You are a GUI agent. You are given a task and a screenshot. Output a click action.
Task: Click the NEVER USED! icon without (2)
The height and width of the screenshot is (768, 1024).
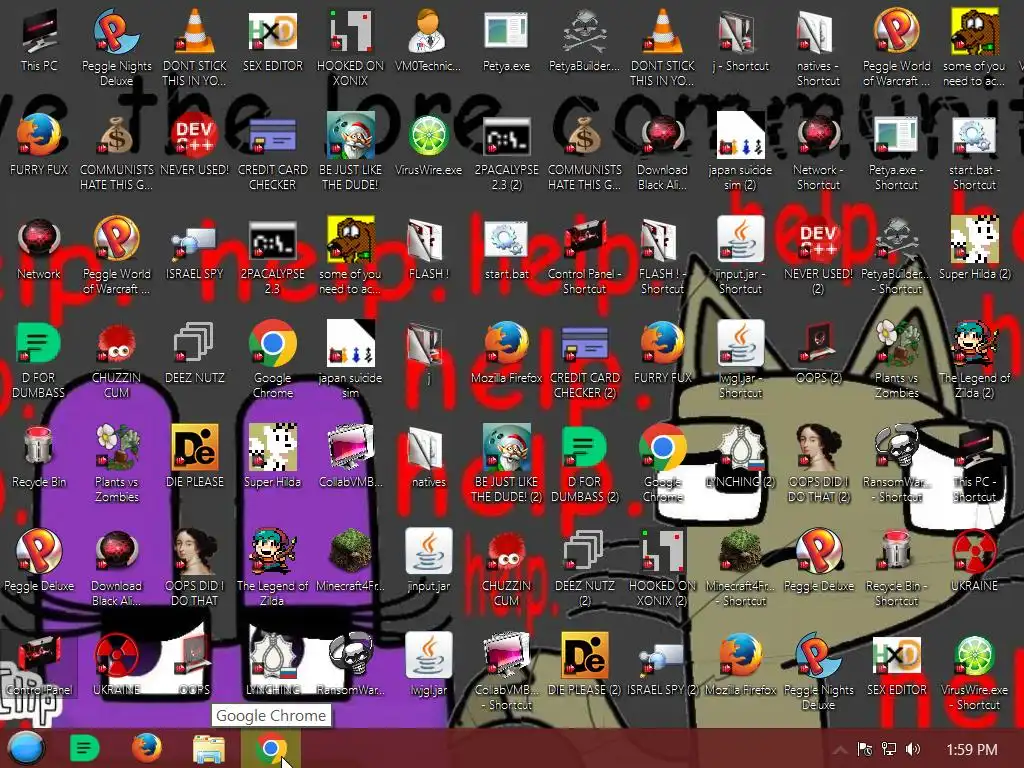(x=195, y=144)
